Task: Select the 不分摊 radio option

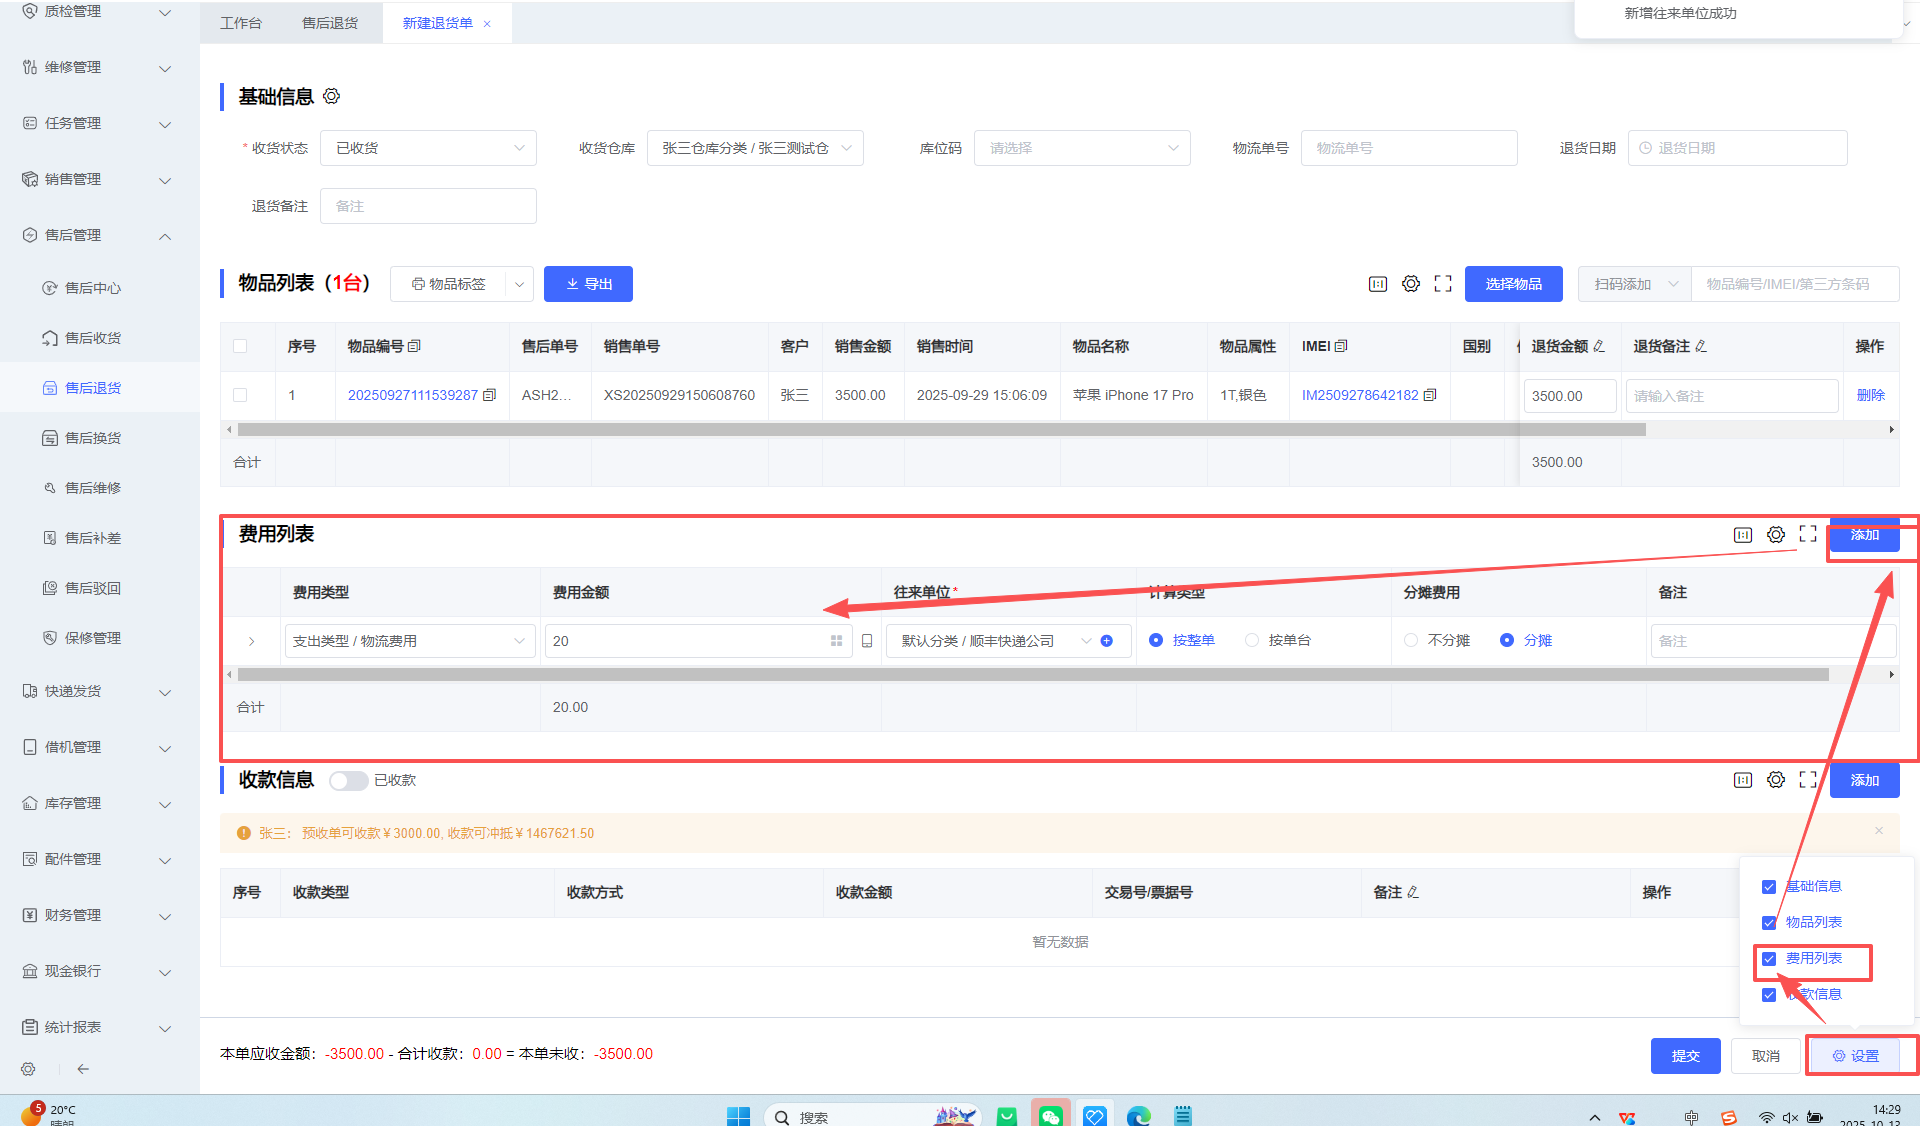Action: [1411, 640]
